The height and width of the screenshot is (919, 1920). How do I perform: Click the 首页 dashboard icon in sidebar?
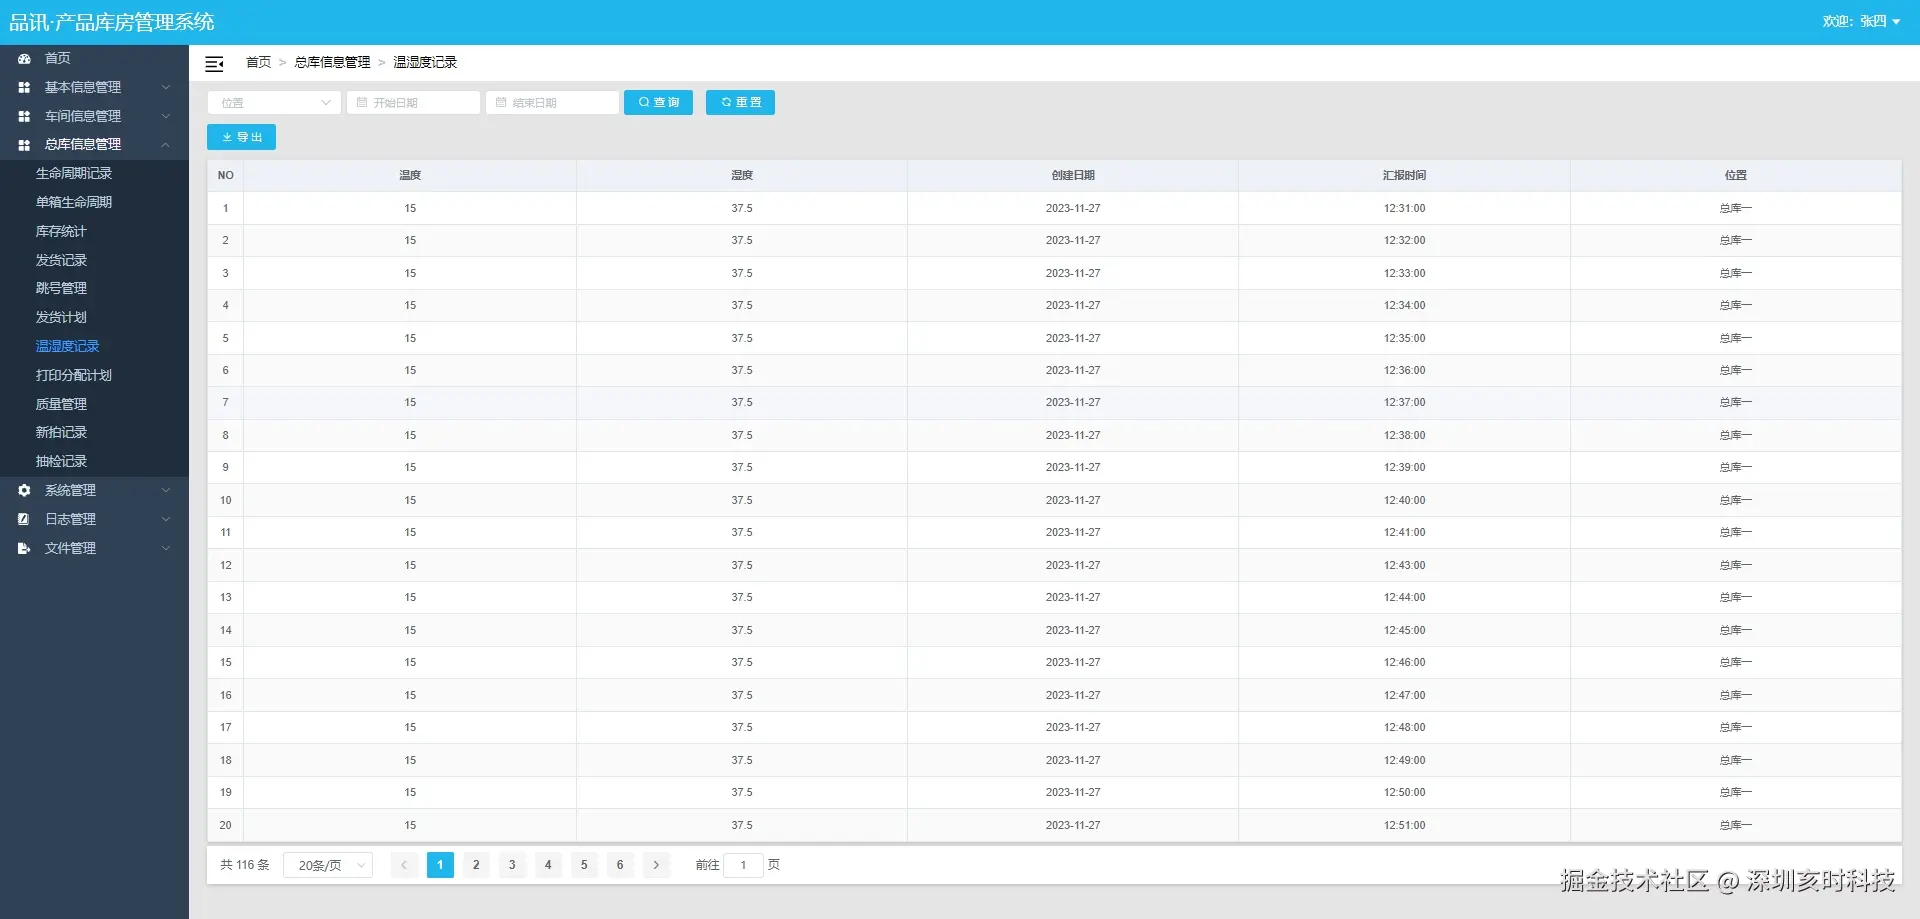coord(24,59)
